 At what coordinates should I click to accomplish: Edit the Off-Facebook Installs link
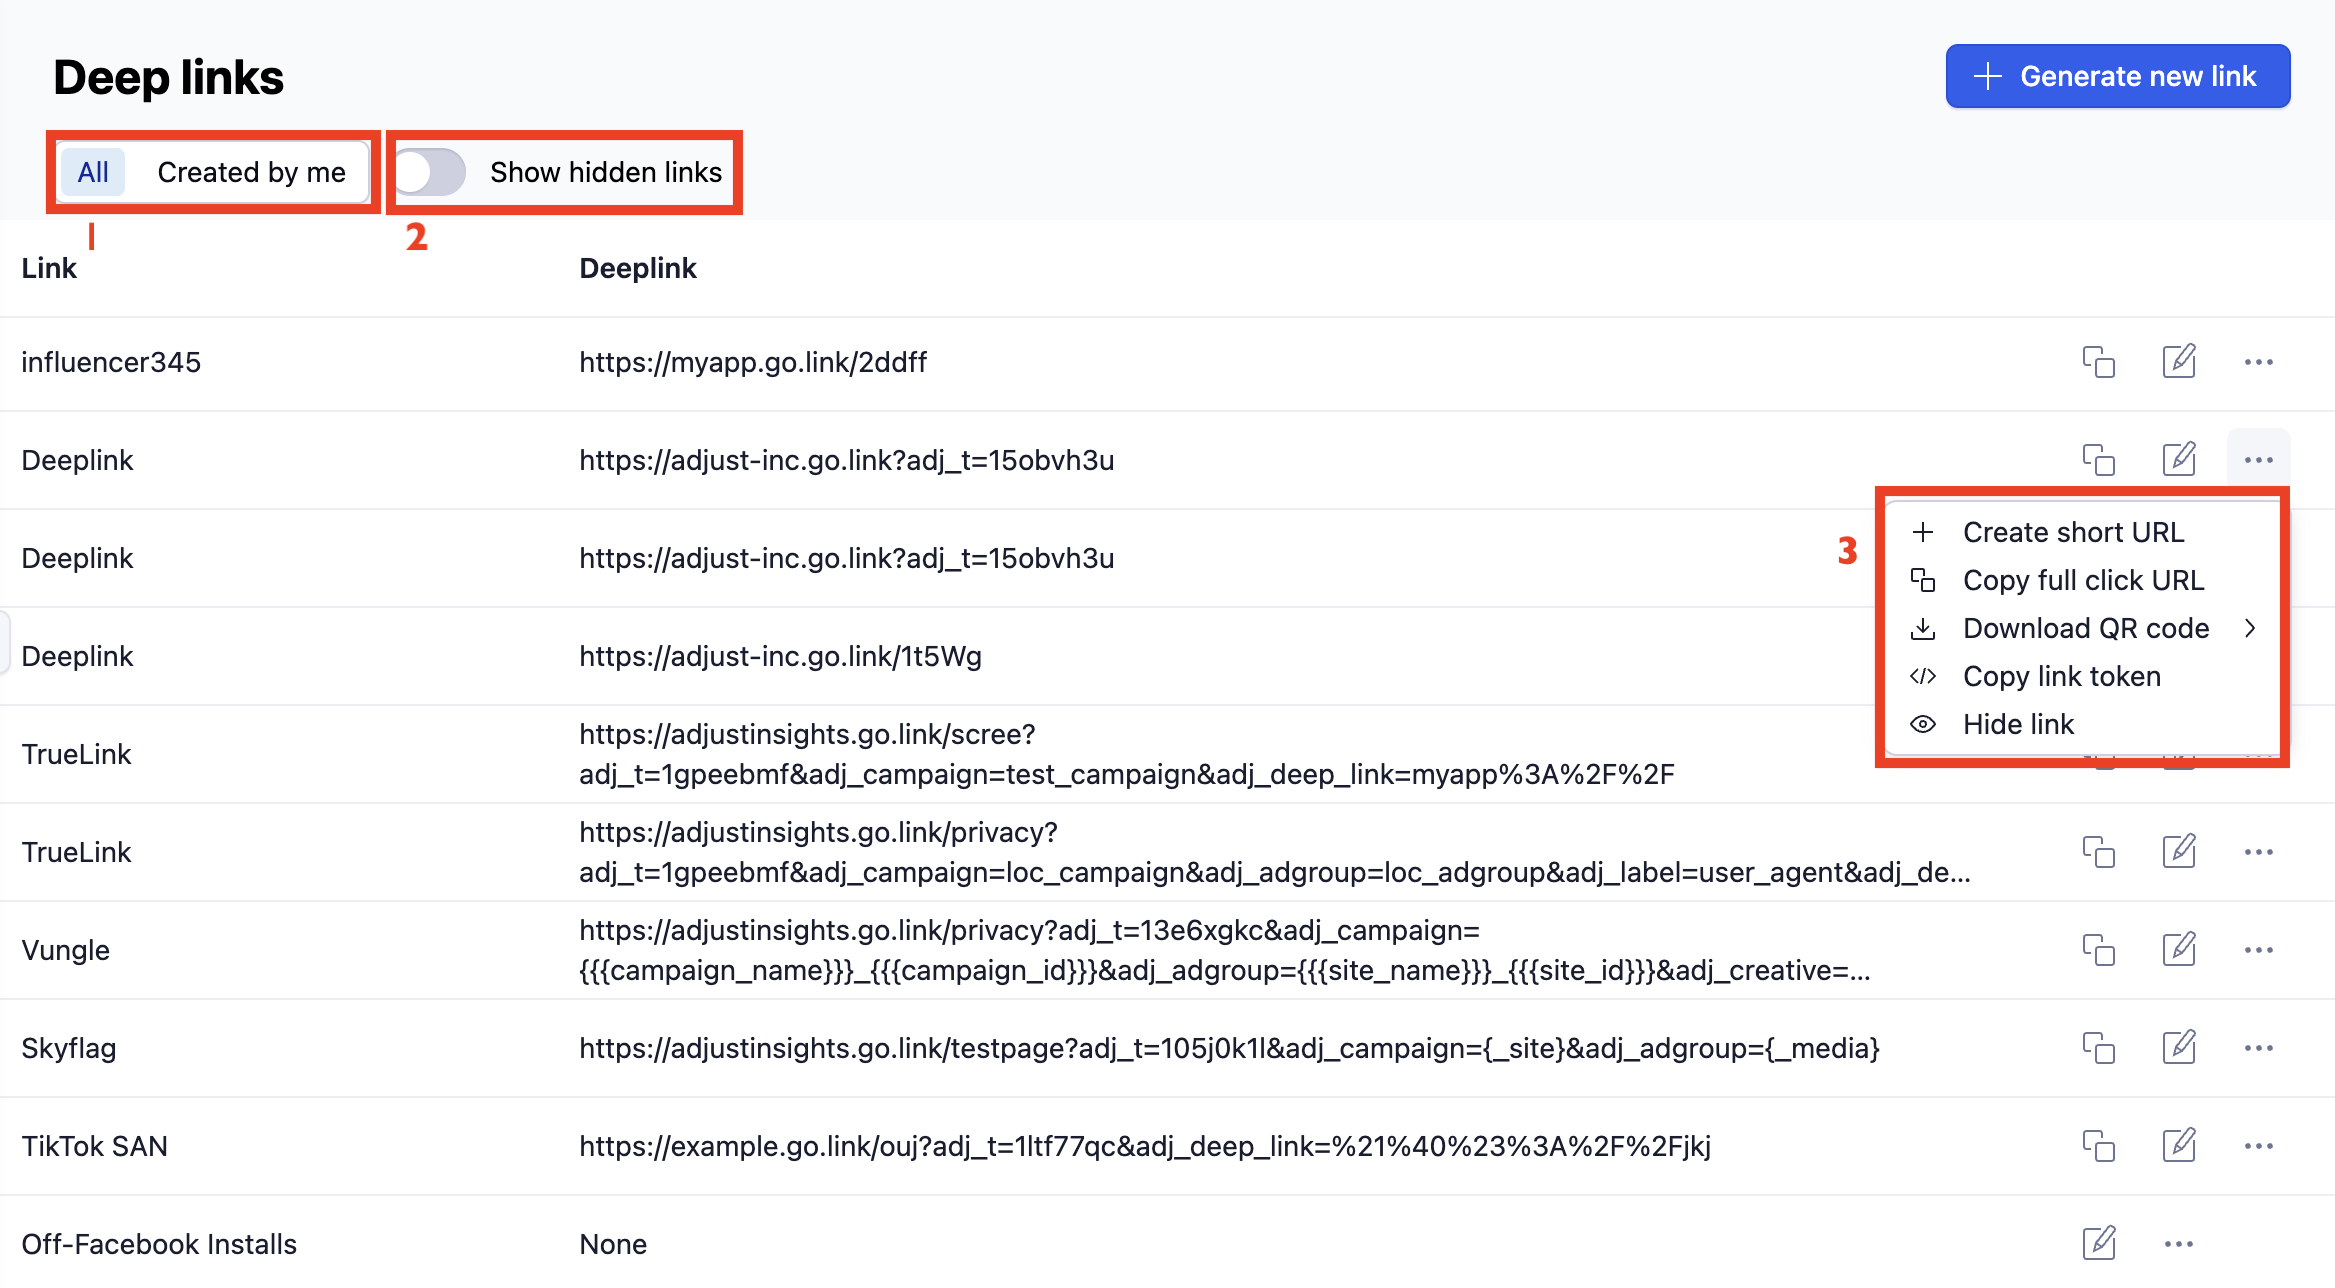click(x=2098, y=1244)
